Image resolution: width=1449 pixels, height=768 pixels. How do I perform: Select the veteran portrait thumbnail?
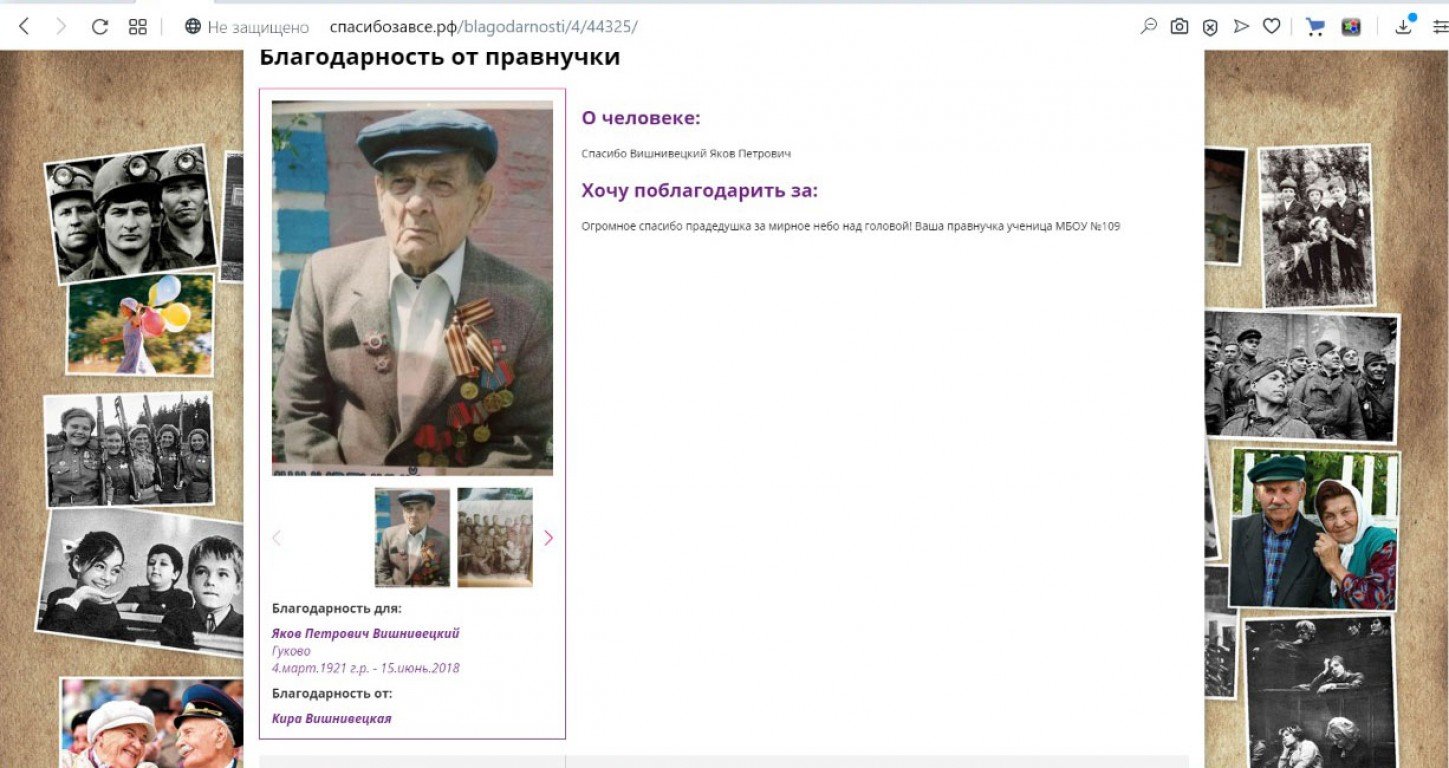tap(412, 537)
